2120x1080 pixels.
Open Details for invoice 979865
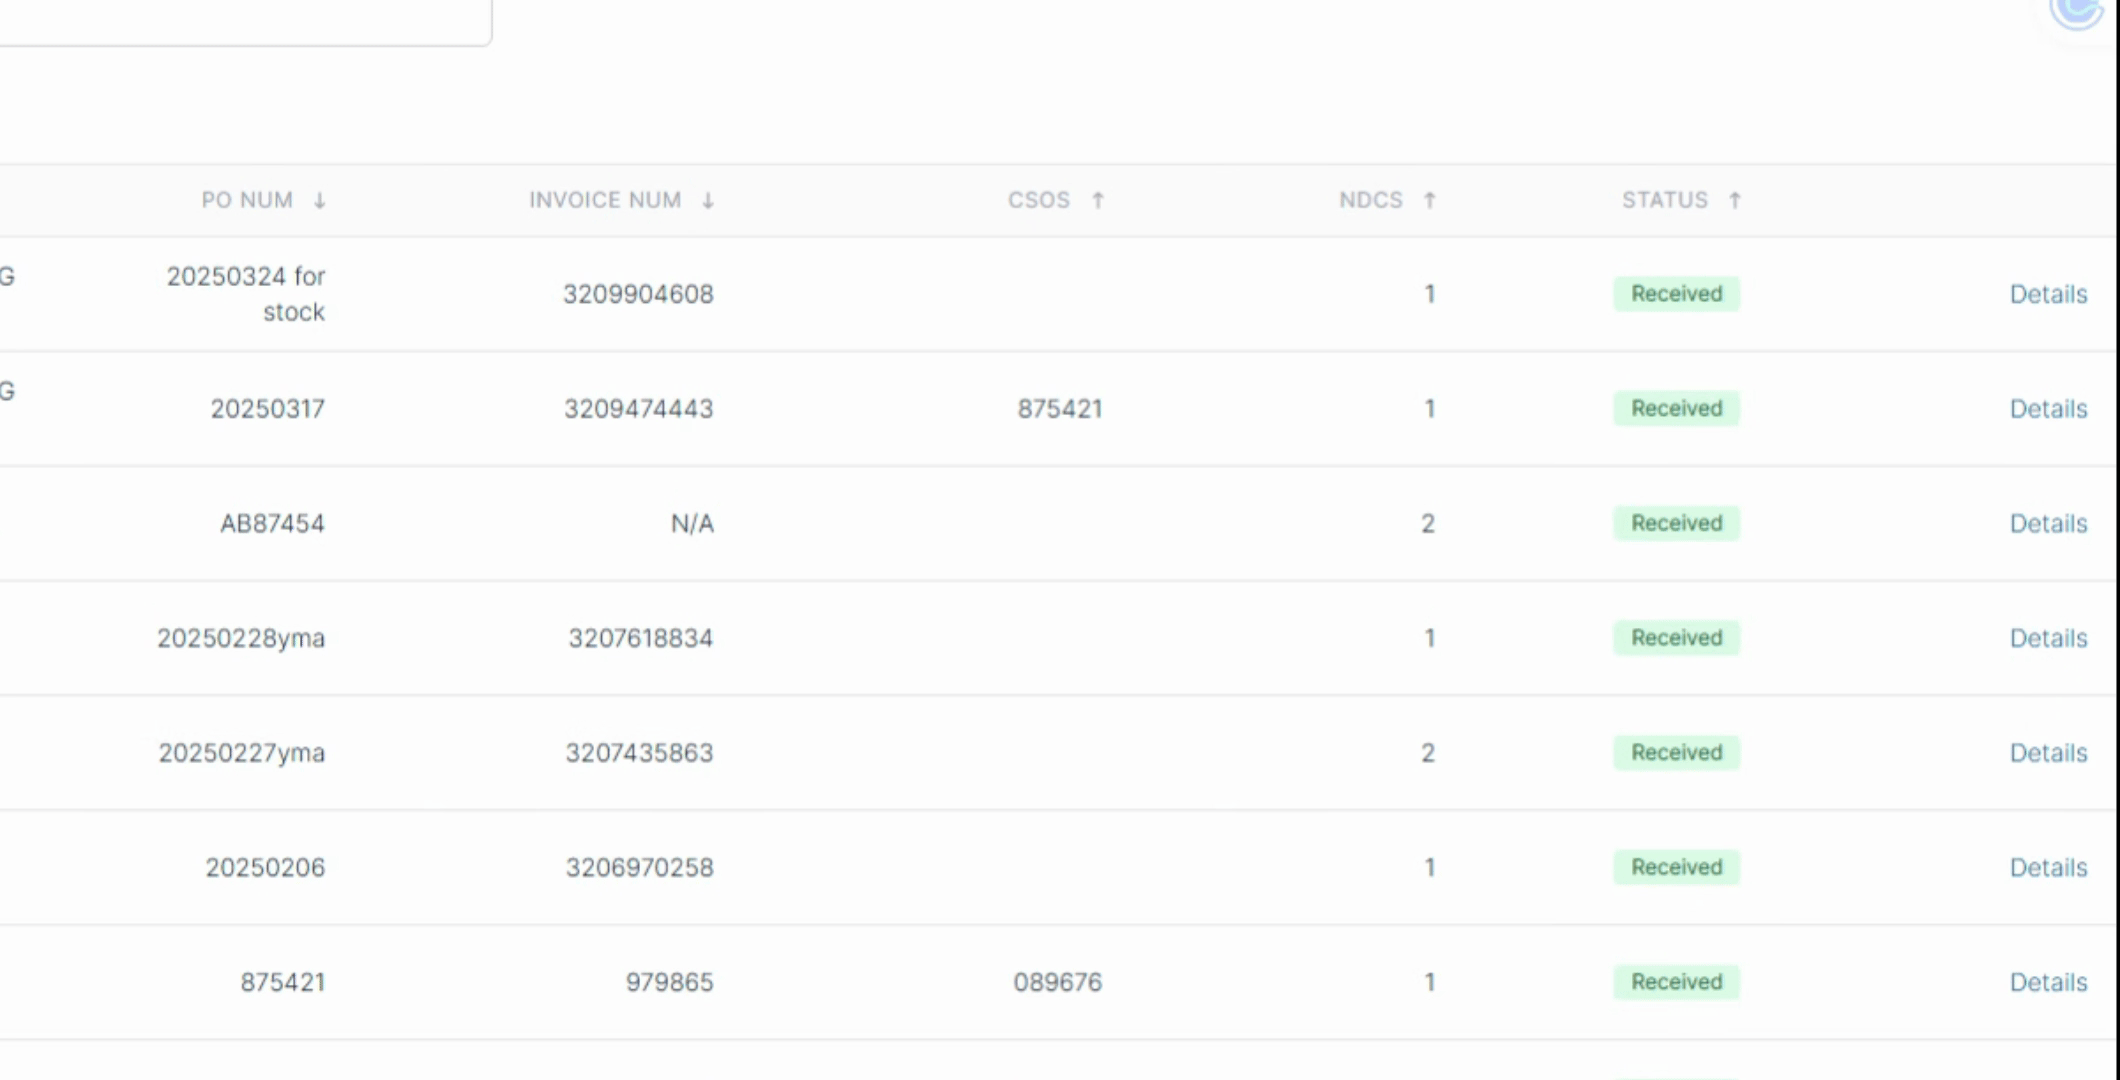tap(2048, 983)
